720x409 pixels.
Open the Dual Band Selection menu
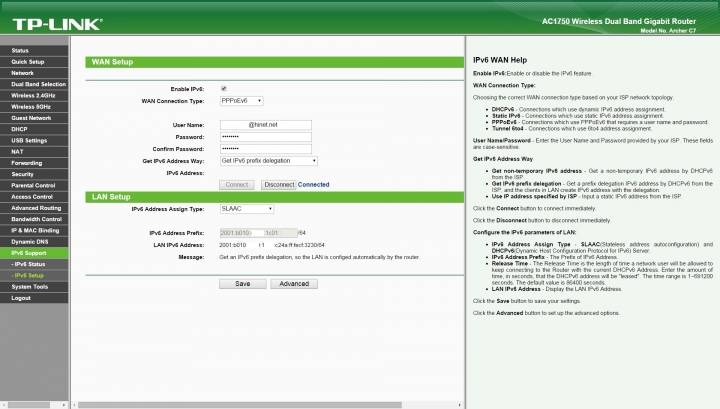click(34, 84)
